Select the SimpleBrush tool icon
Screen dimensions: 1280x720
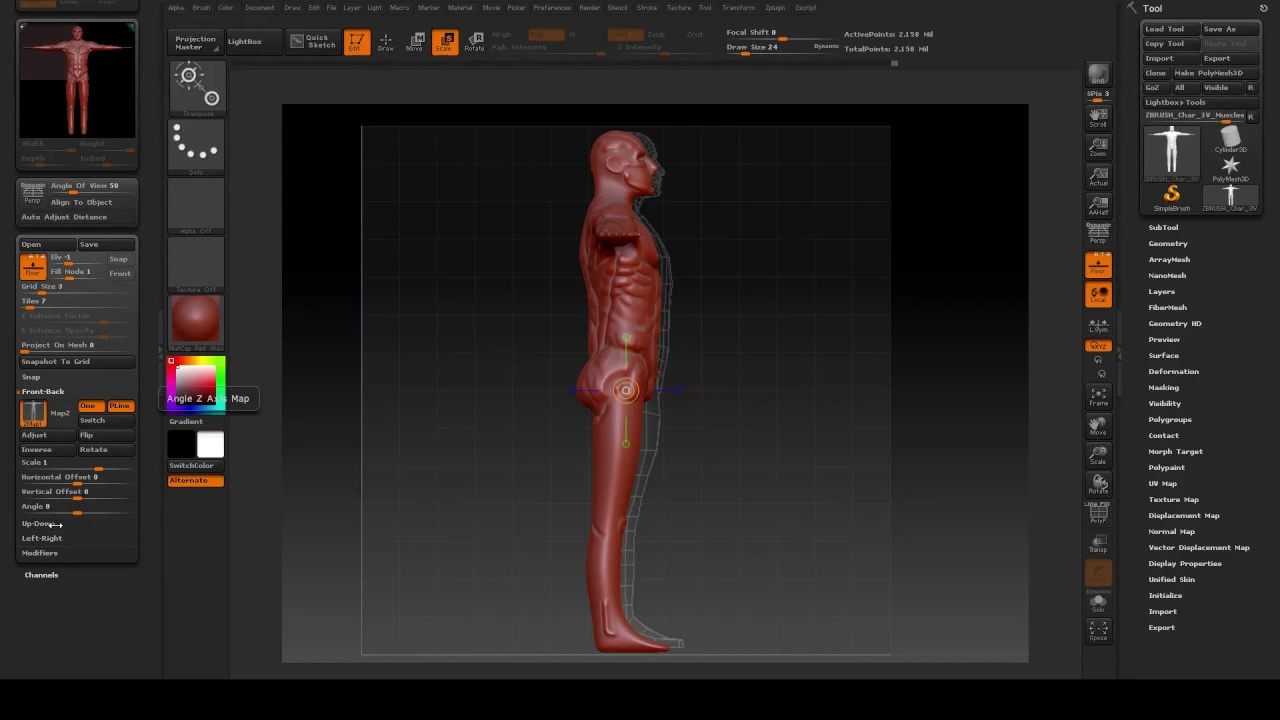point(1171,197)
